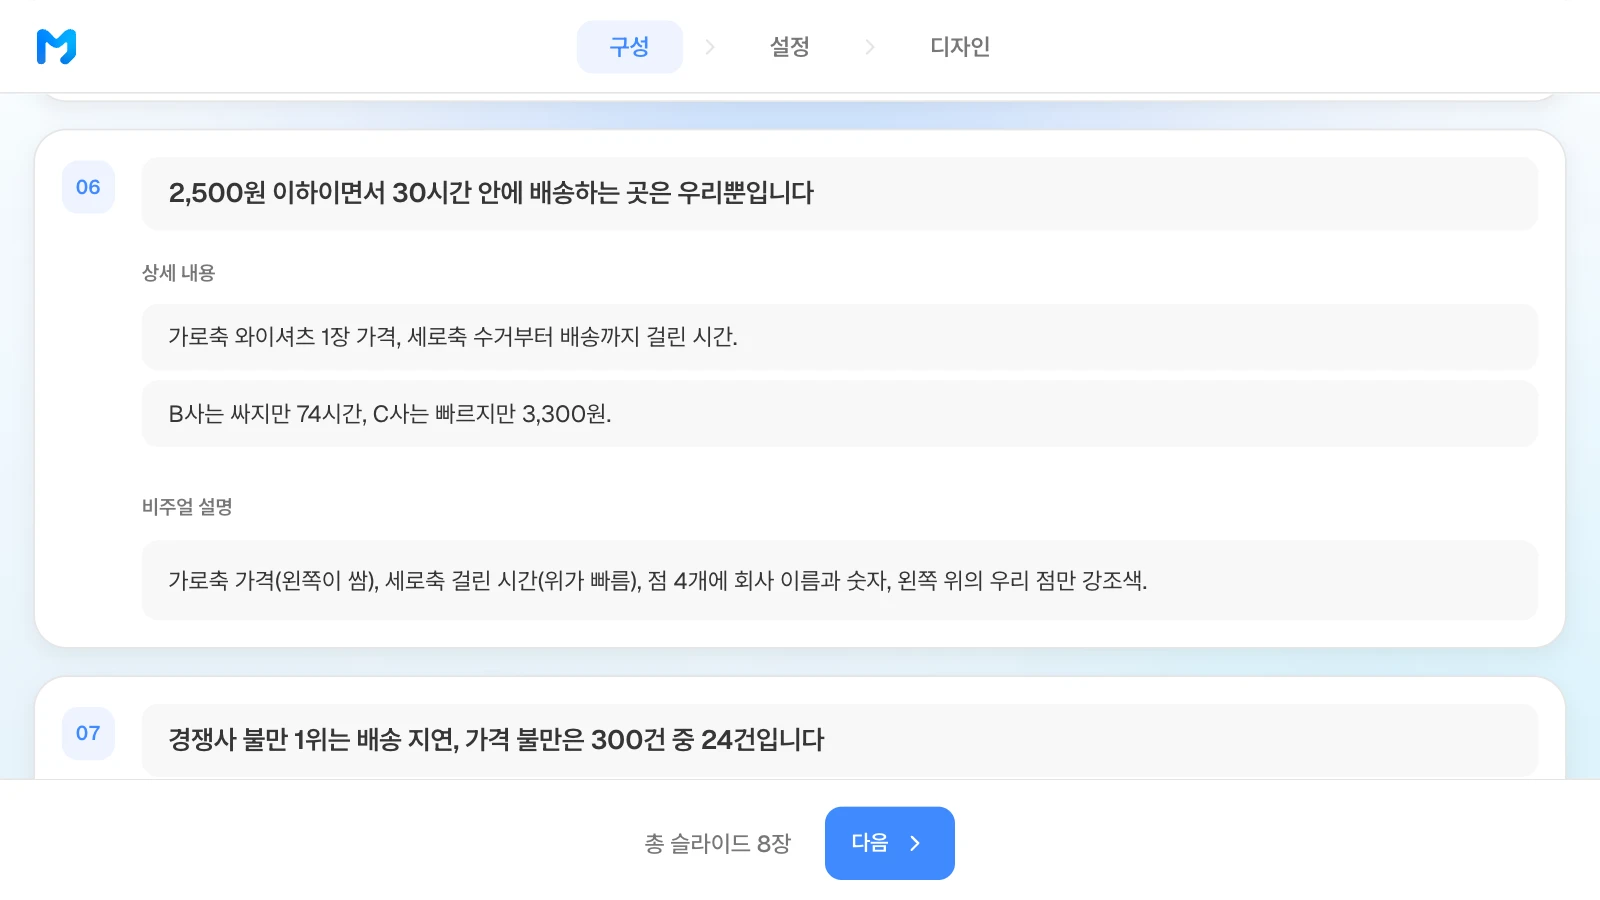Image resolution: width=1600 pixels, height=900 pixels.
Task: Click the chevron between 구성 and 설정
Action: coord(710,47)
